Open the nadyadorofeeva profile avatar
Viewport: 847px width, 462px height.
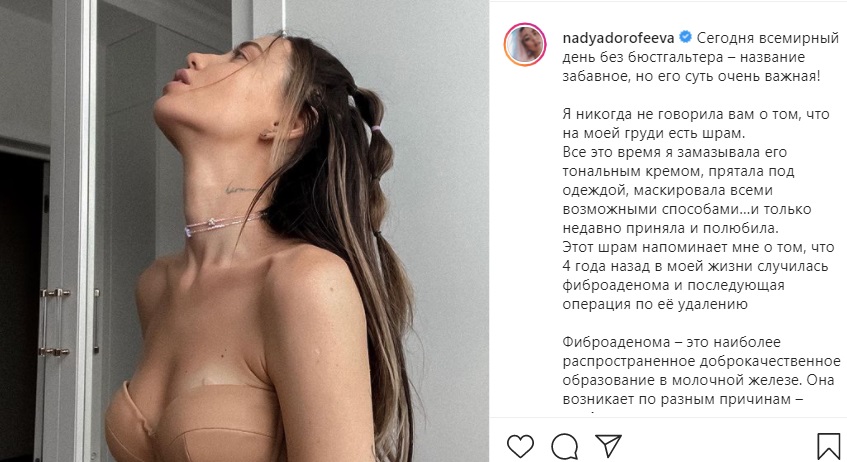point(525,45)
